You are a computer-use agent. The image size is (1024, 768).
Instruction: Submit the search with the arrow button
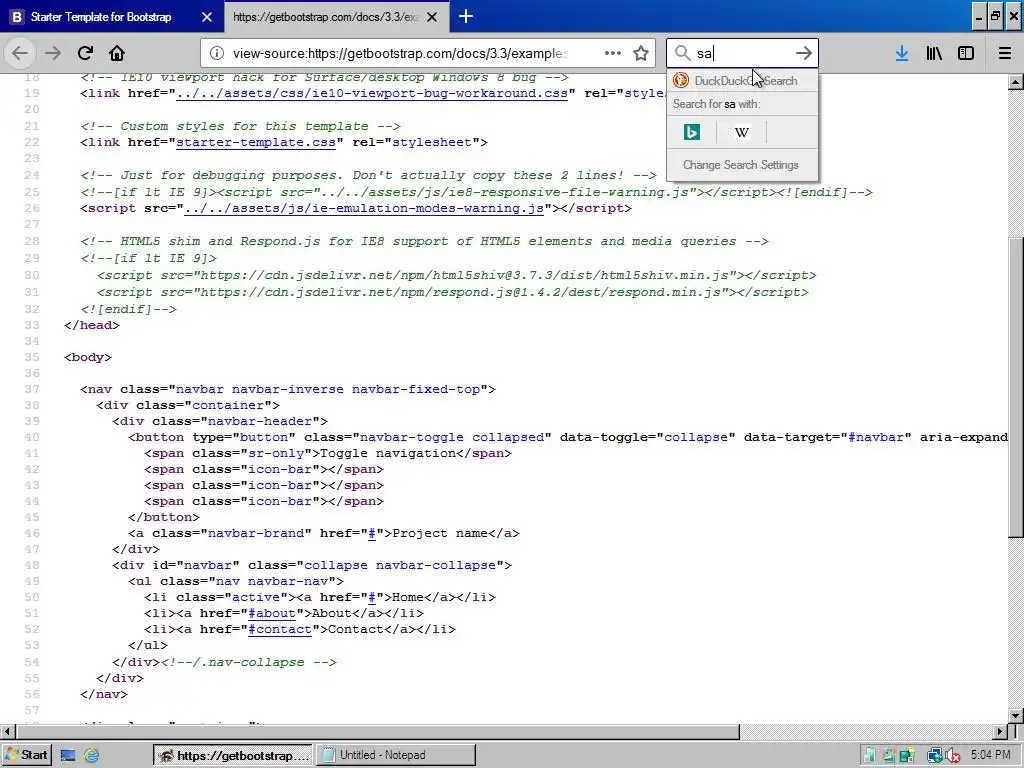803,53
